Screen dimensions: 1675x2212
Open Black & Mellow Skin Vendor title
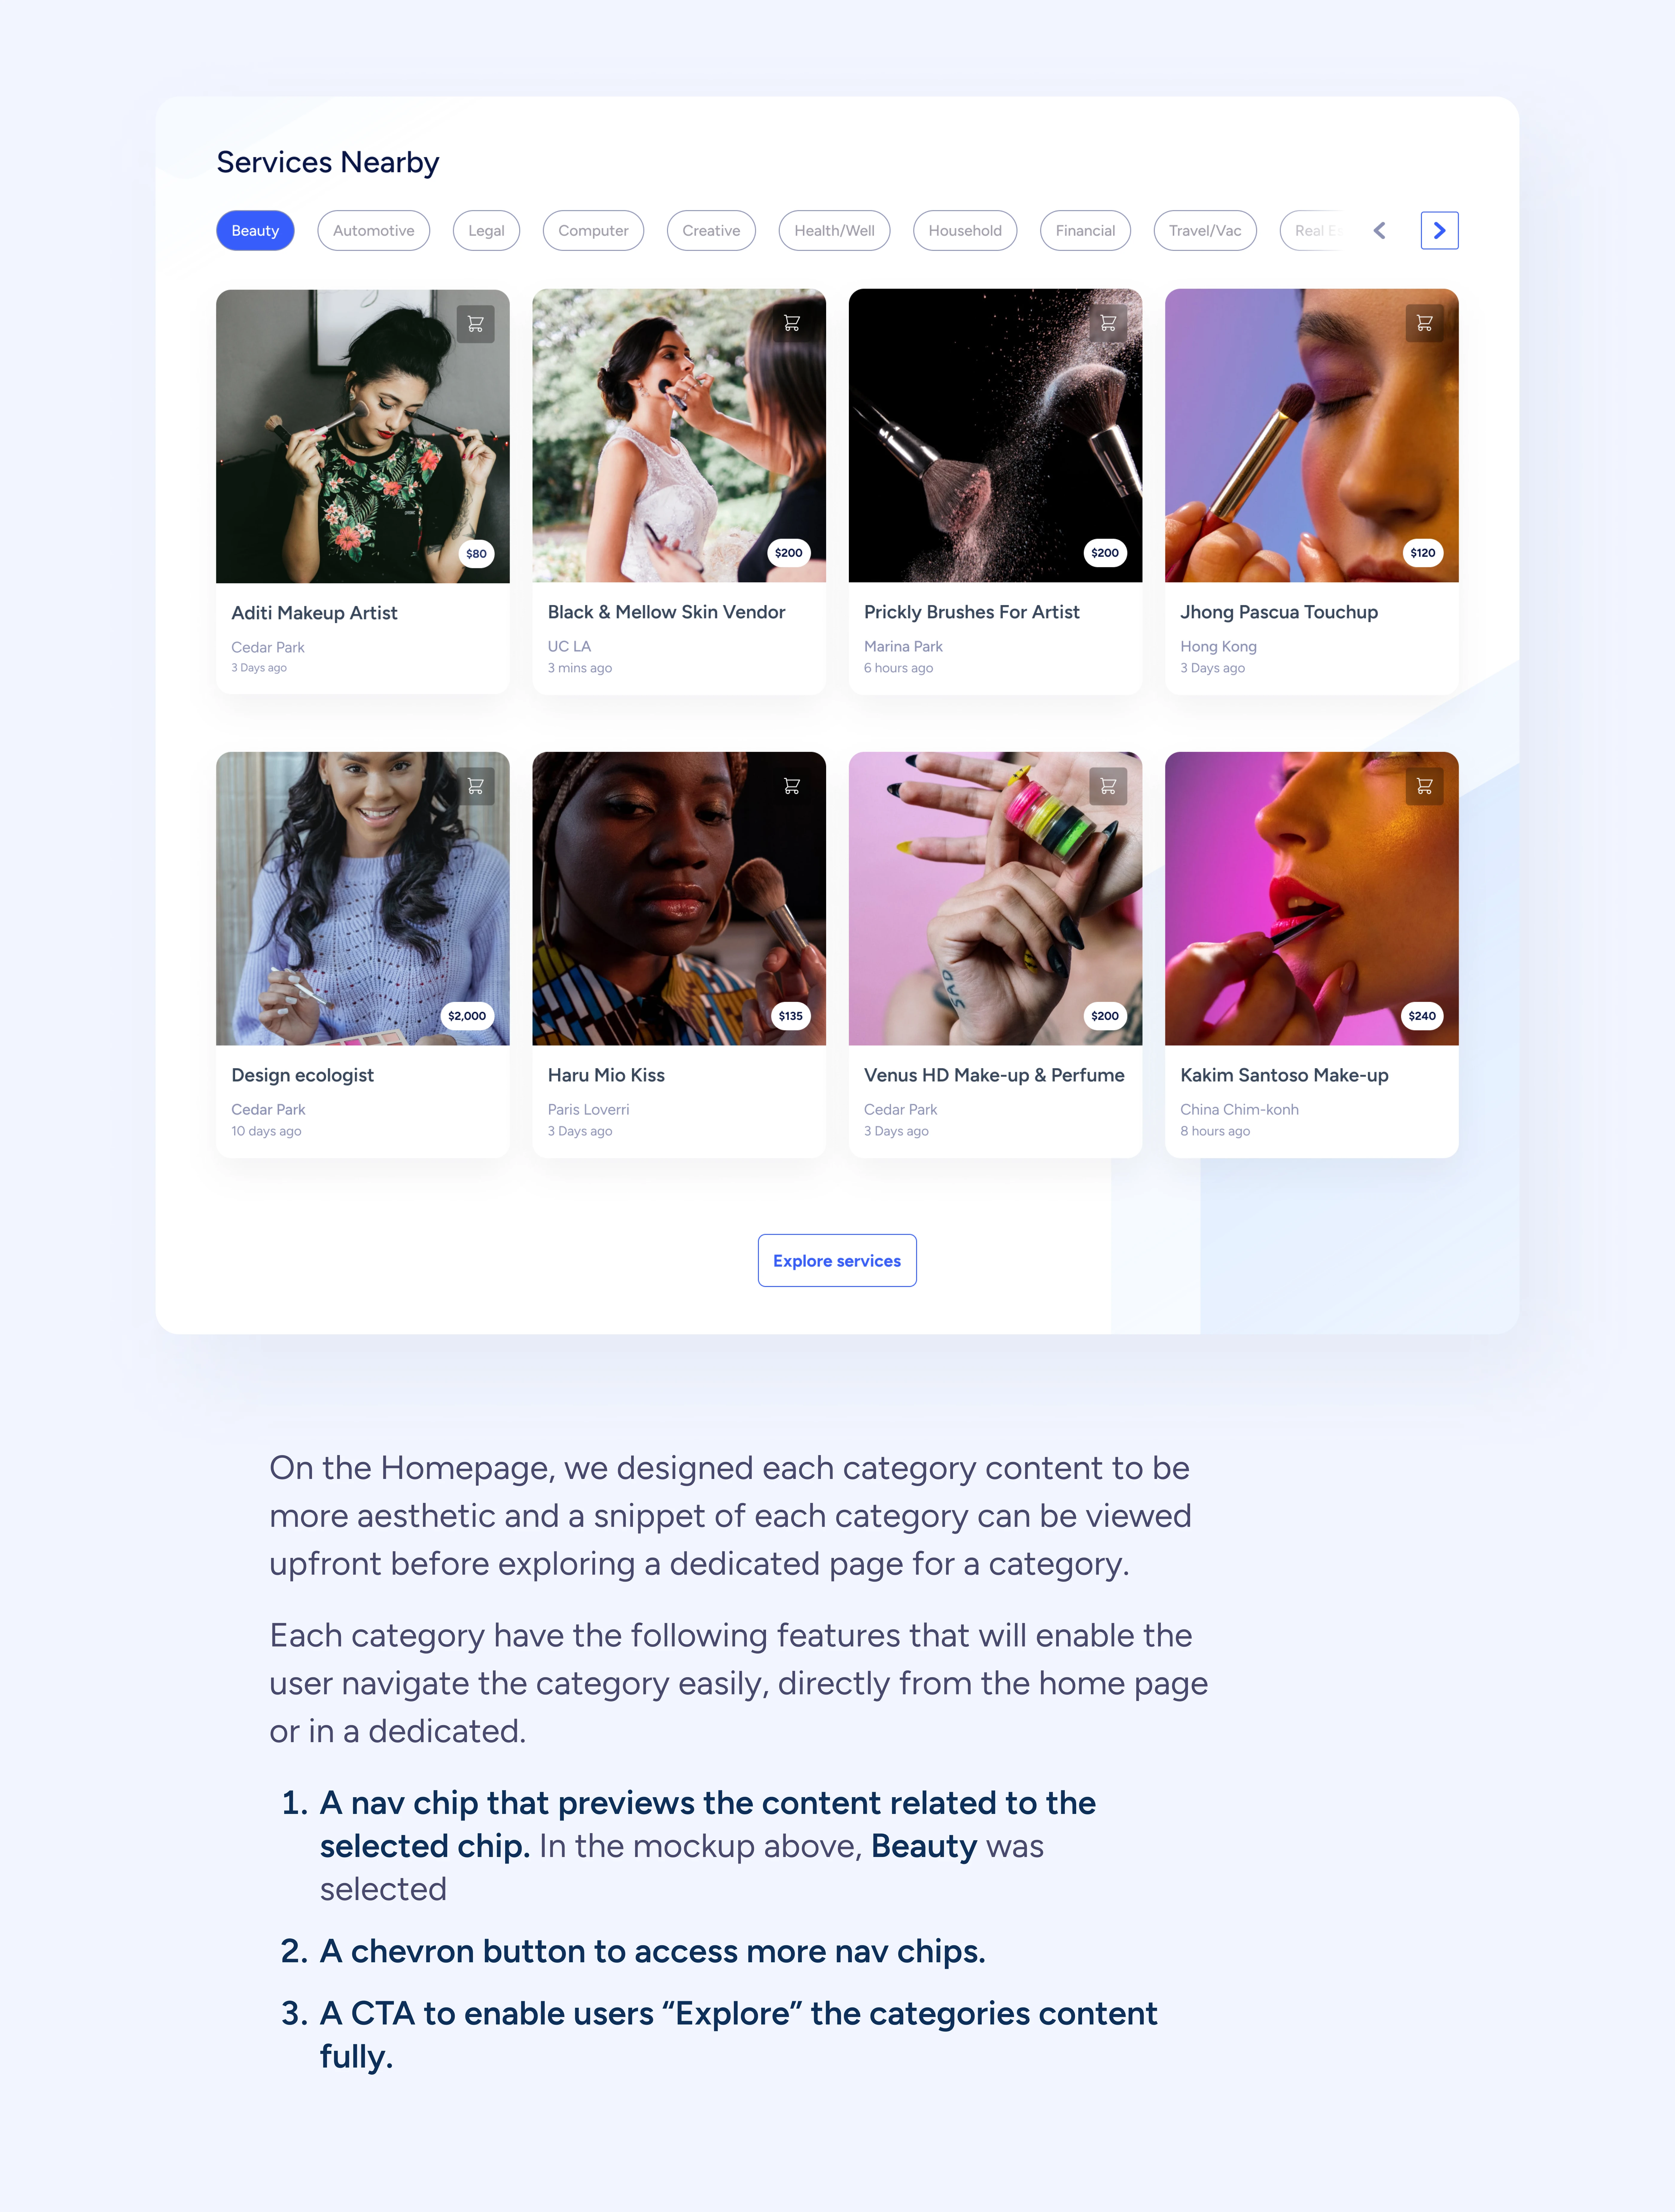666,612
